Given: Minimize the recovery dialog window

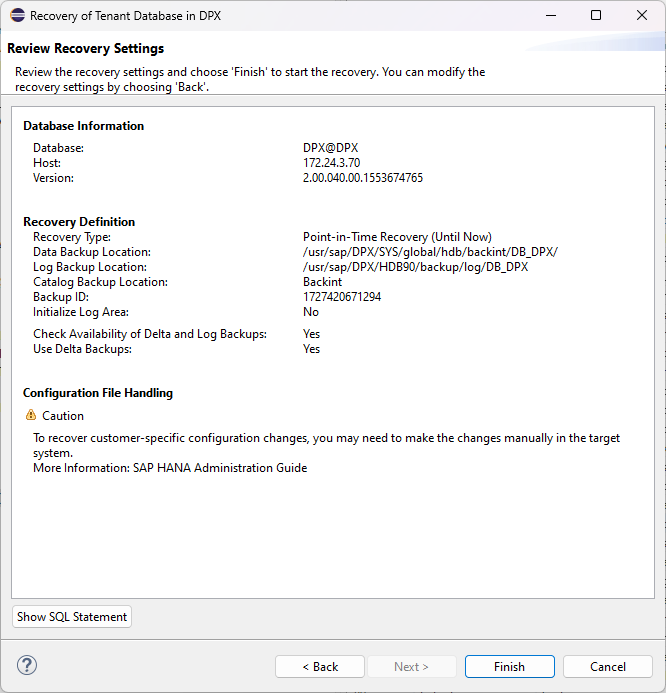Looking at the screenshot, I should 550,16.
